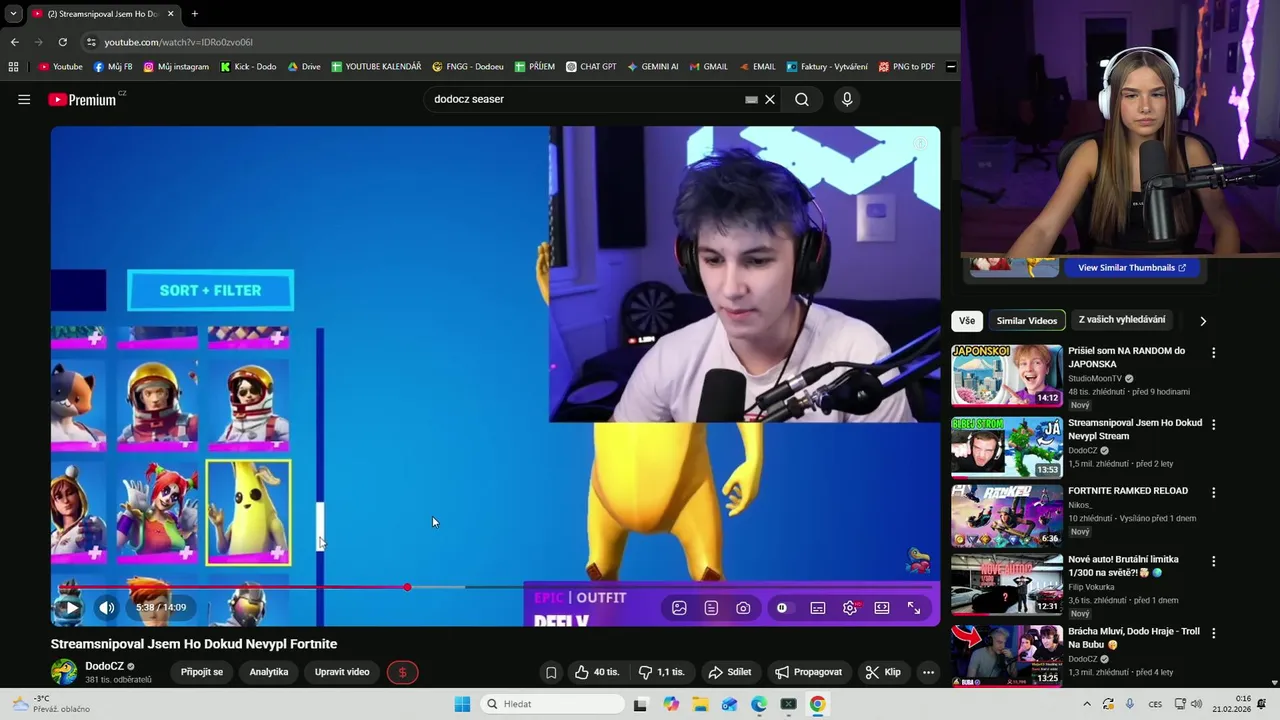Open Windows Start menu
Viewport: 1280px width, 720px height.
(x=462, y=704)
